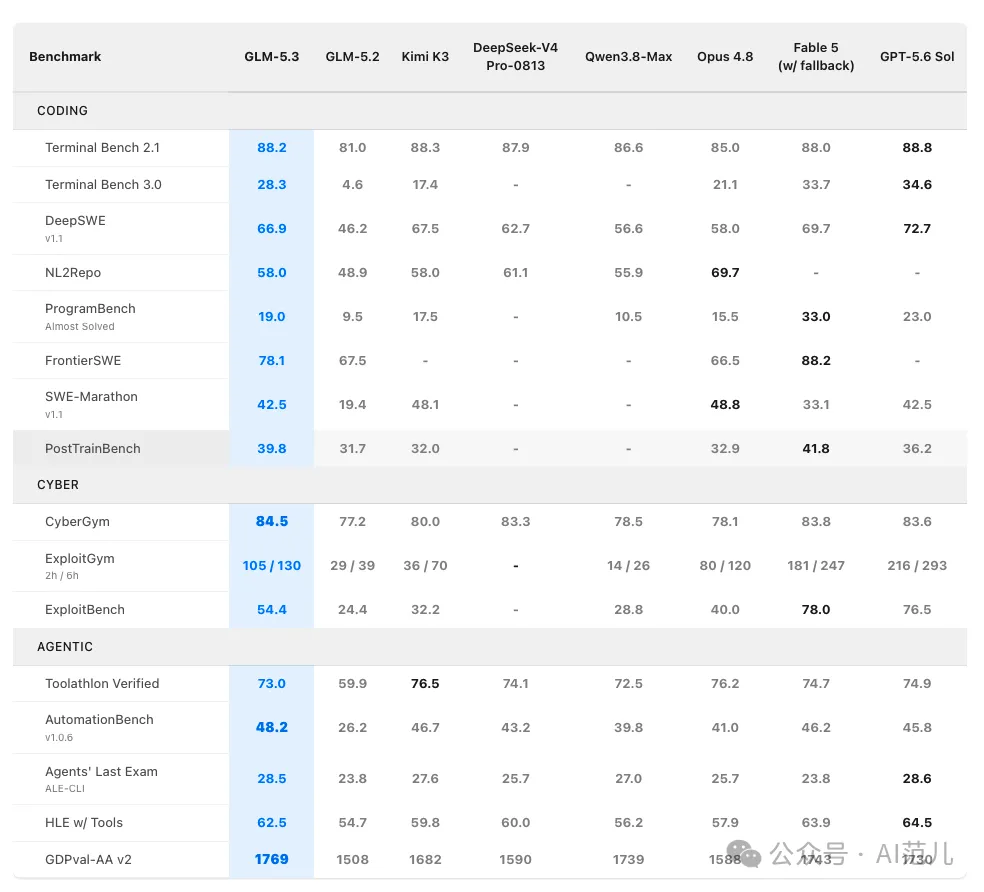Viewport: 984px width, 892px height.
Task: Click Kimi K3 score 48.1 for SWE-Marathon
Action: (425, 404)
